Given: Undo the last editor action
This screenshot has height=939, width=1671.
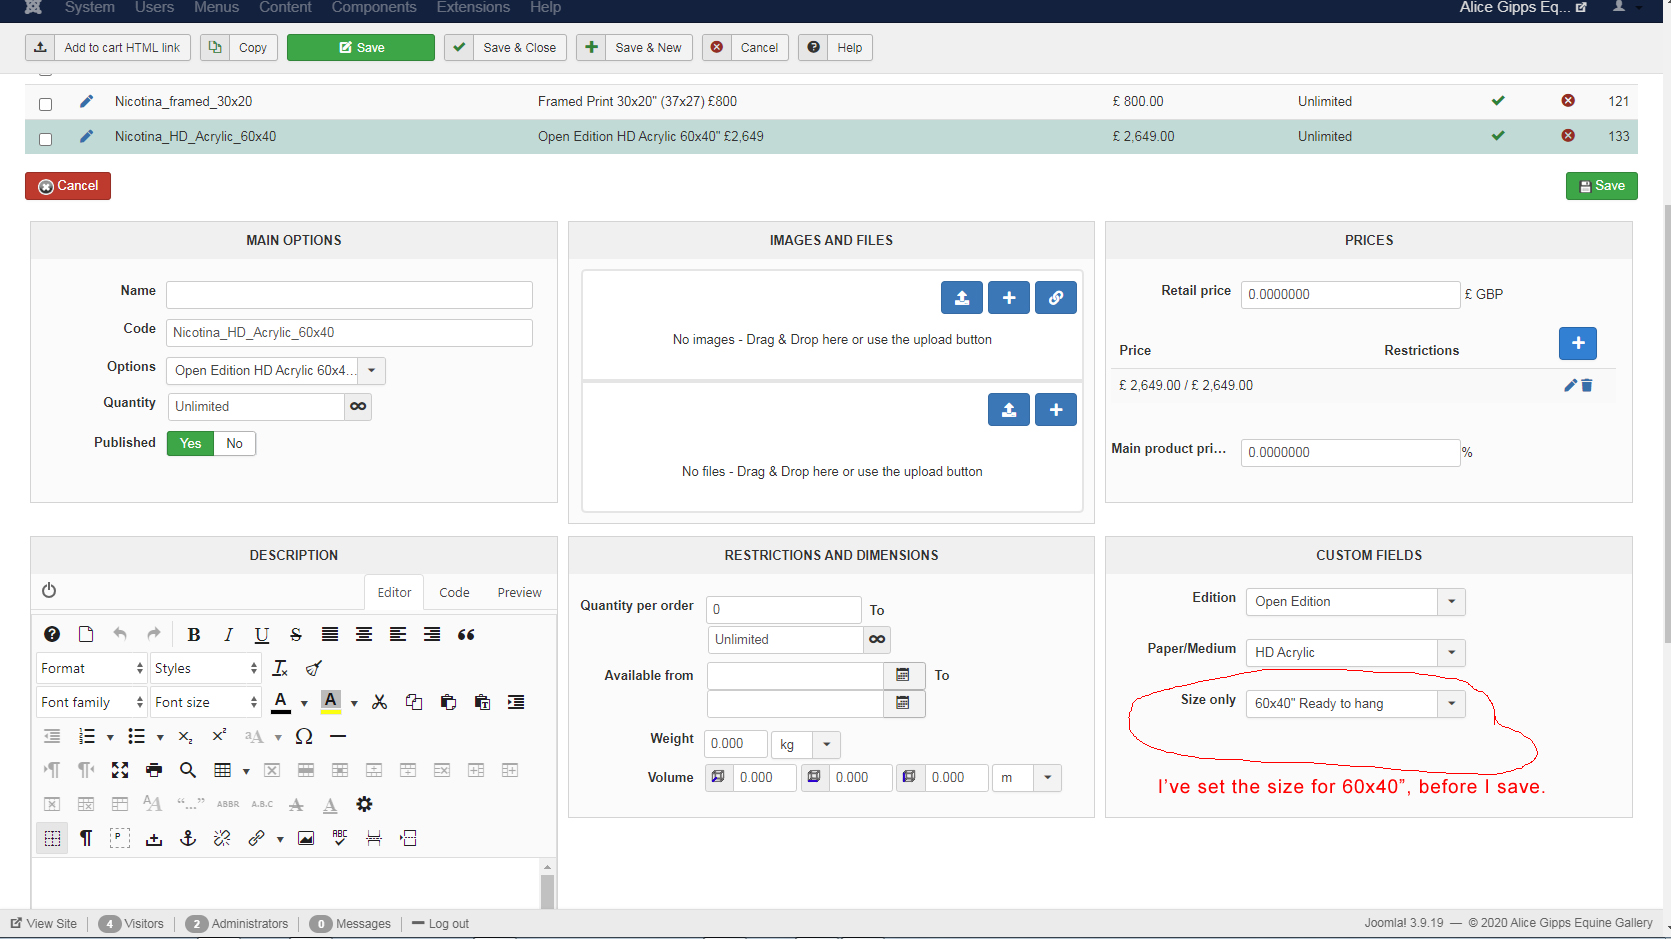Looking at the screenshot, I should 120,634.
